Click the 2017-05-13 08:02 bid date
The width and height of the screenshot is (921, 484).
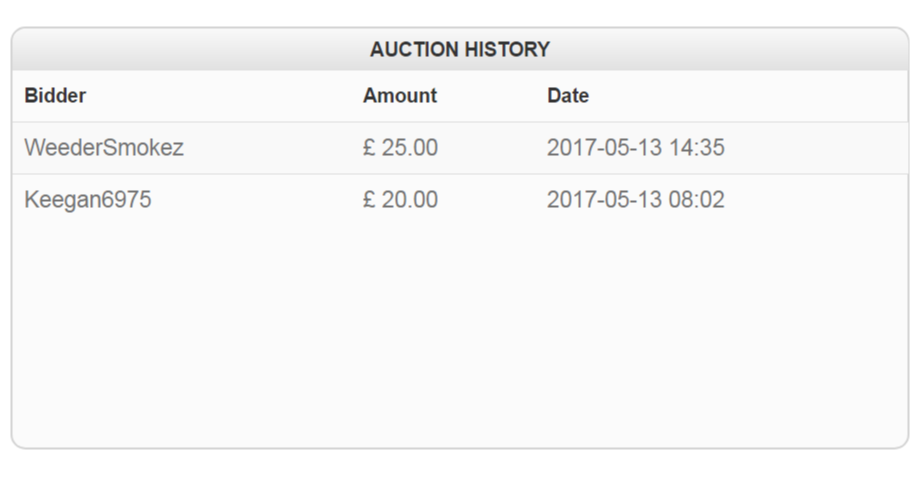pos(635,200)
